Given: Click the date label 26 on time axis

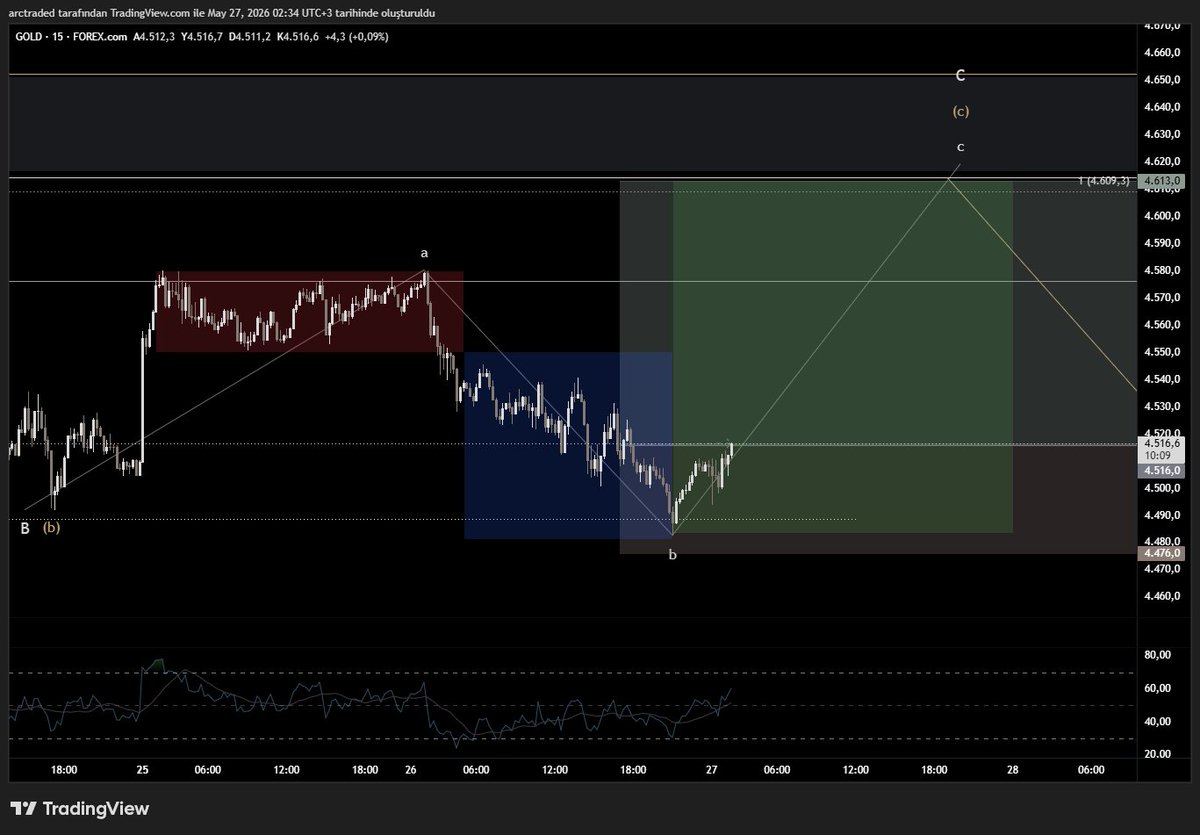Looking at the screenshot, I should [x=410, y=770].
